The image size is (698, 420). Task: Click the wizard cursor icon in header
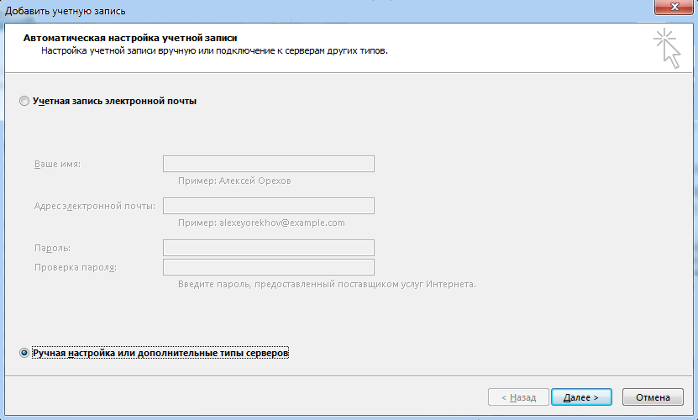click(x=665, y=47)
